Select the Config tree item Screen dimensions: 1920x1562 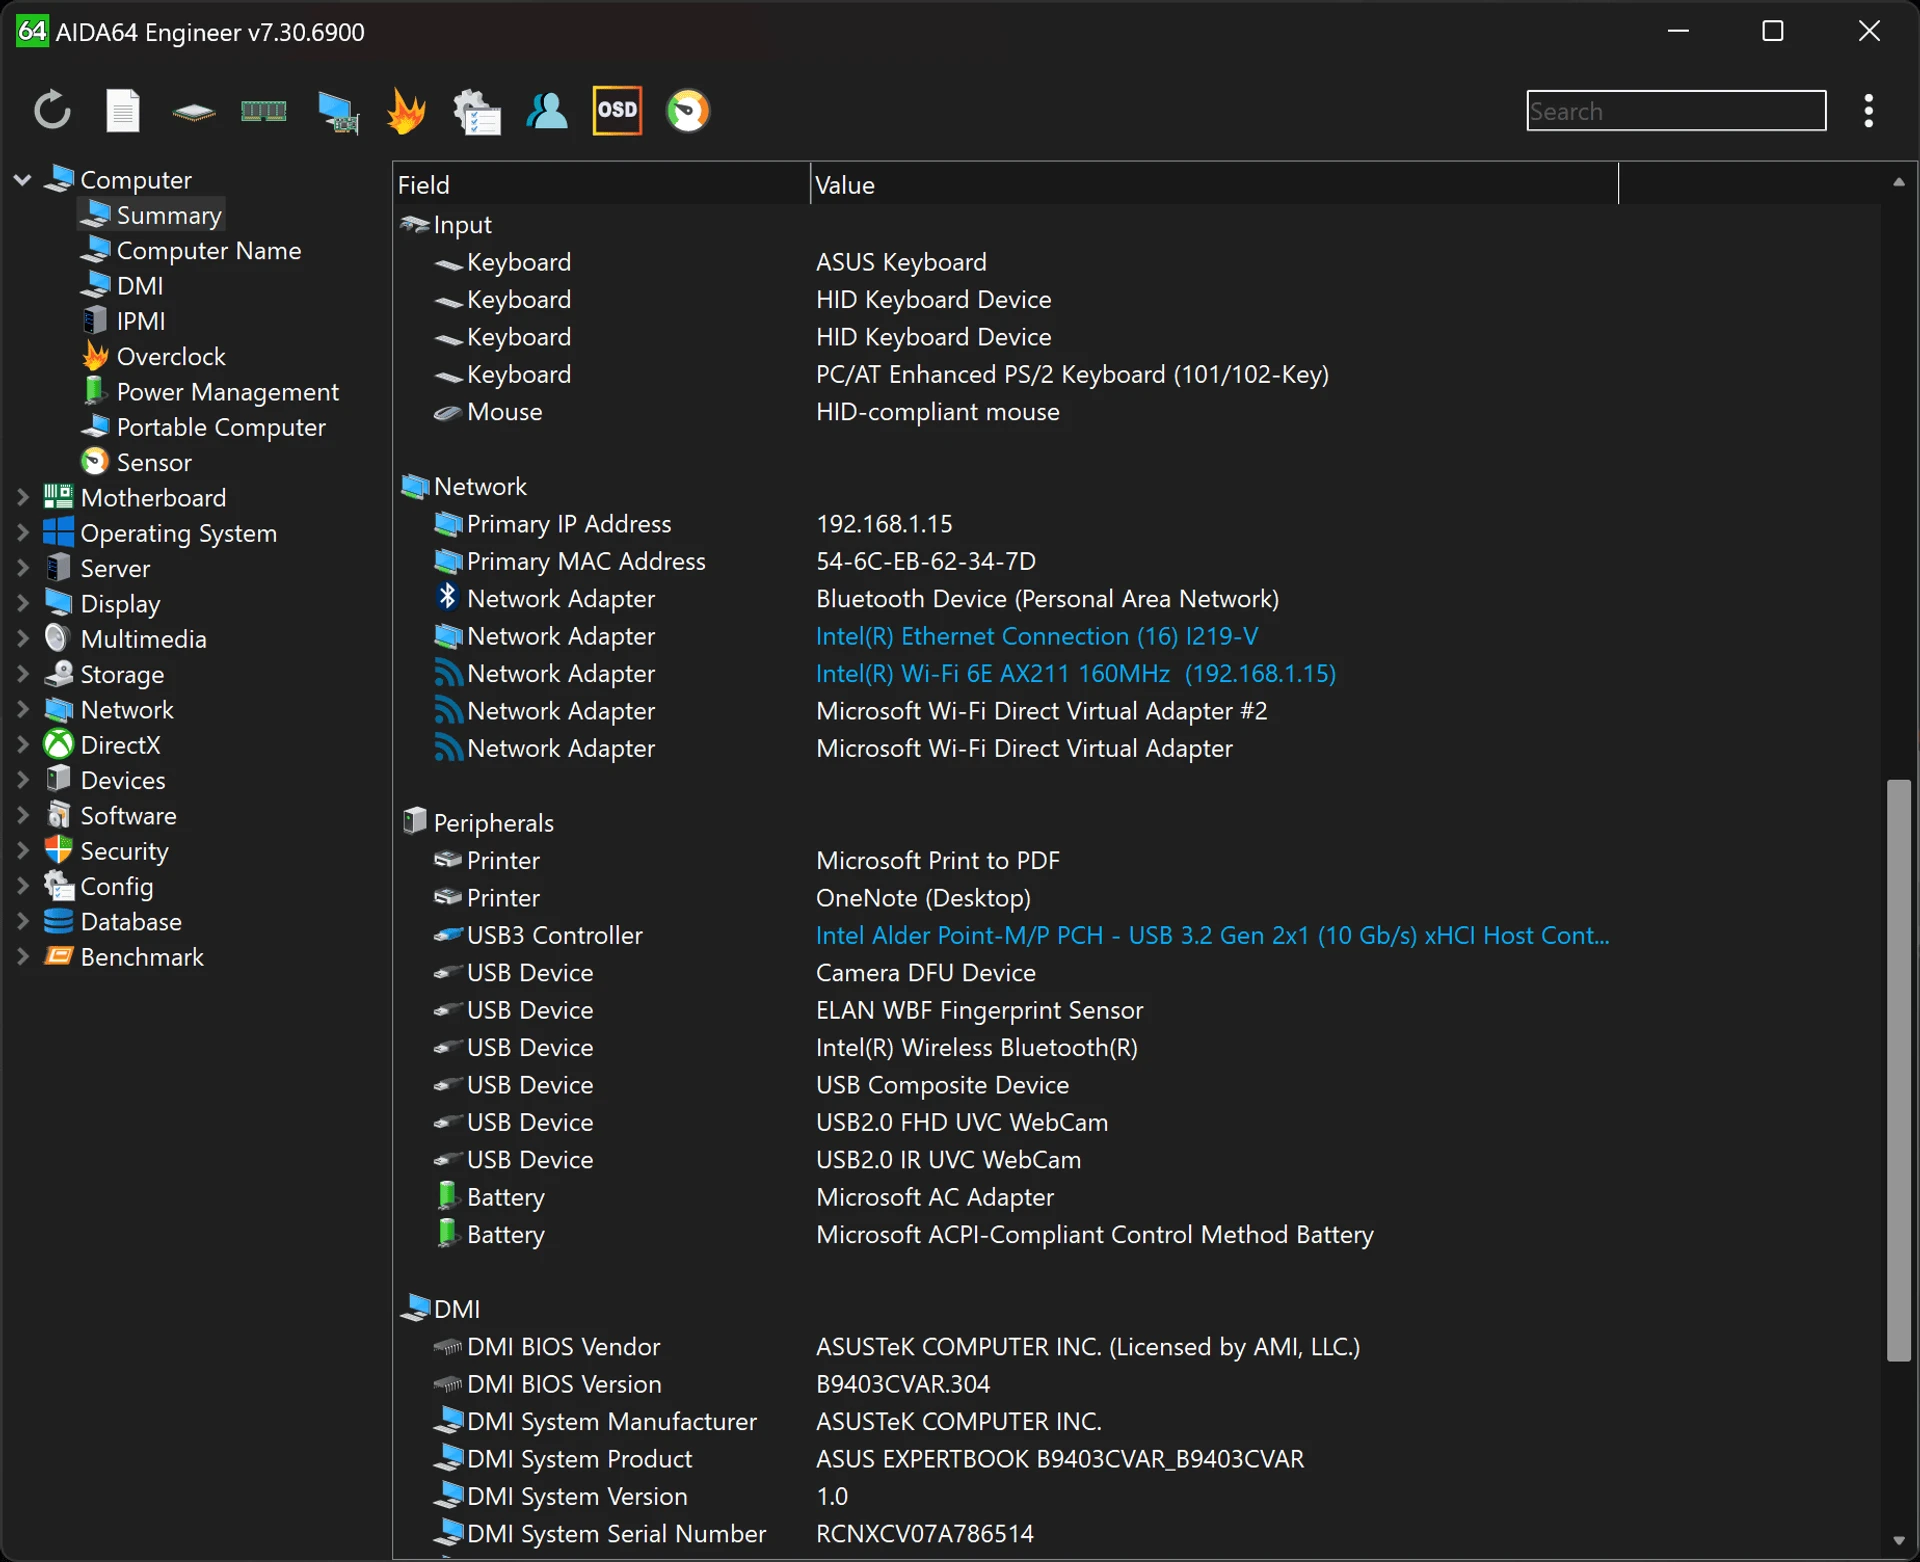98,886
